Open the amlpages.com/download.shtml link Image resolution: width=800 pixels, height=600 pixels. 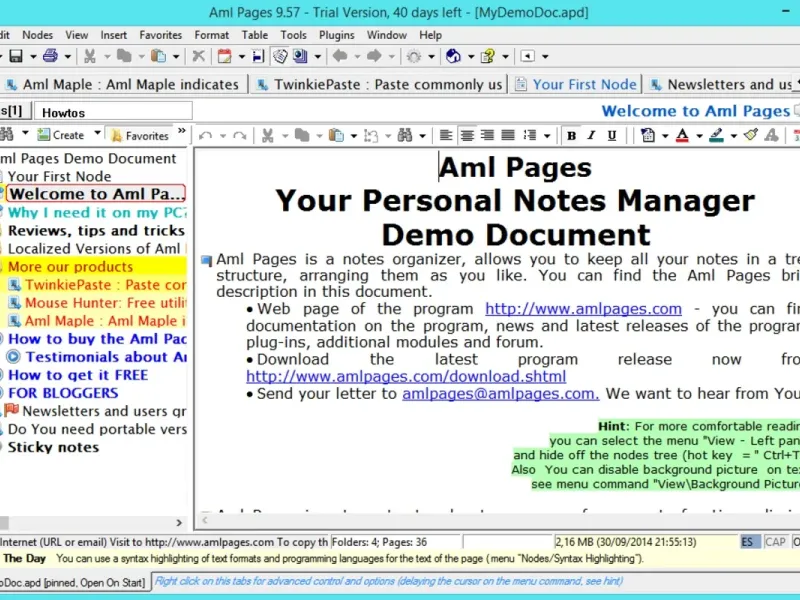pyautogui.click(x=406, y=377)
